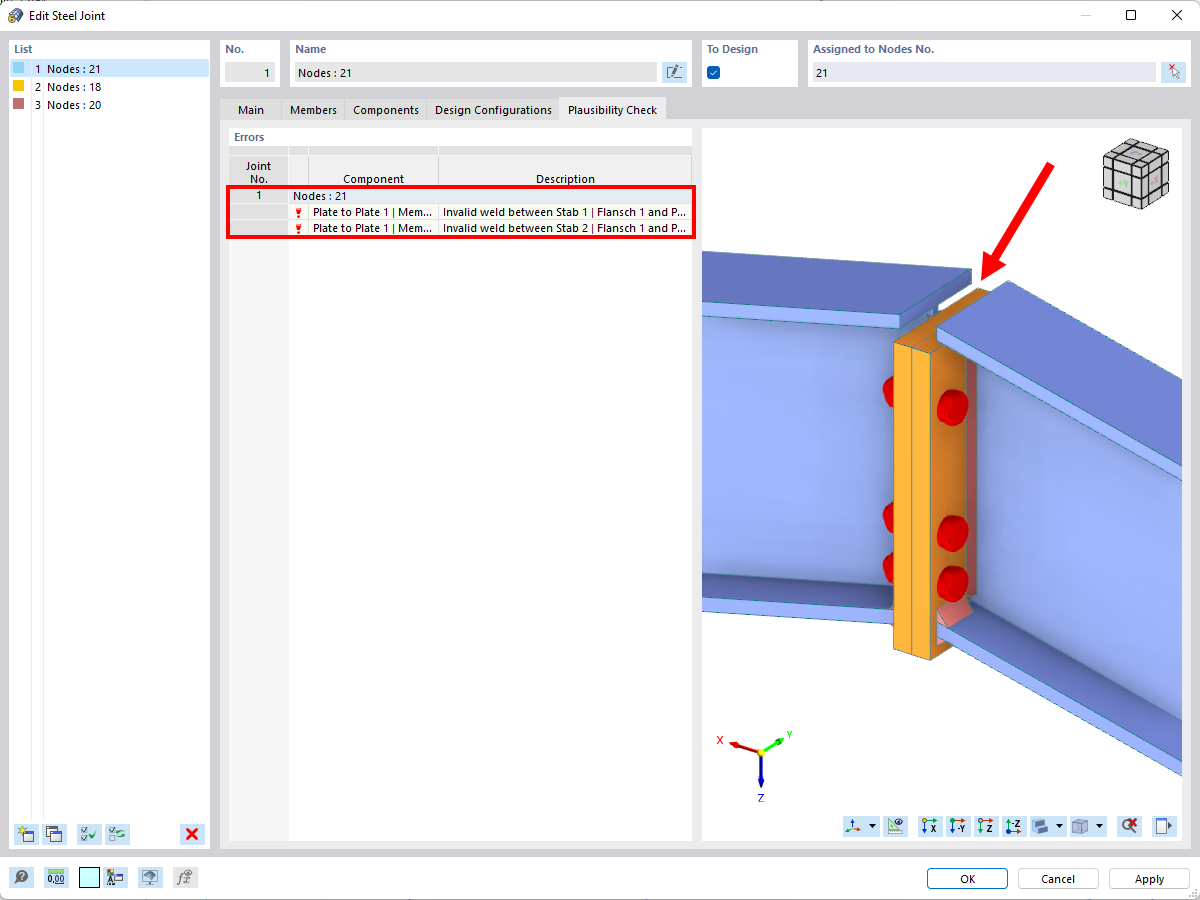The width and height of the screenshot is (1200, 900).
Task: Open help speech-bubble icon
Action: pos(22,877)
